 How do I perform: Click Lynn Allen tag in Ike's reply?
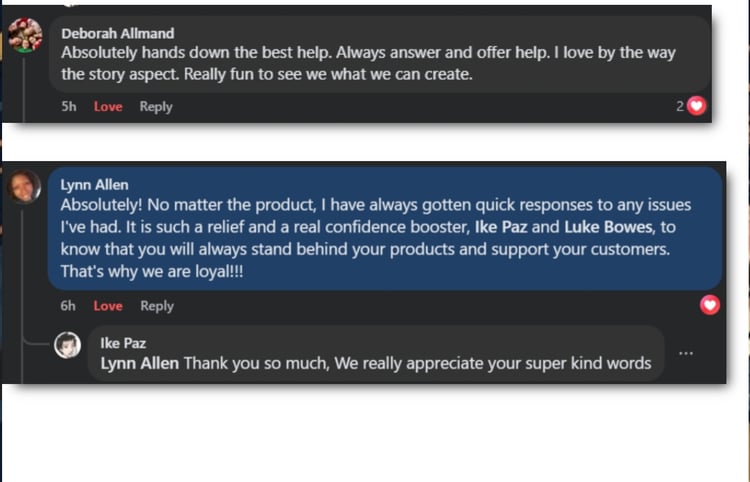tap(140, 363)
